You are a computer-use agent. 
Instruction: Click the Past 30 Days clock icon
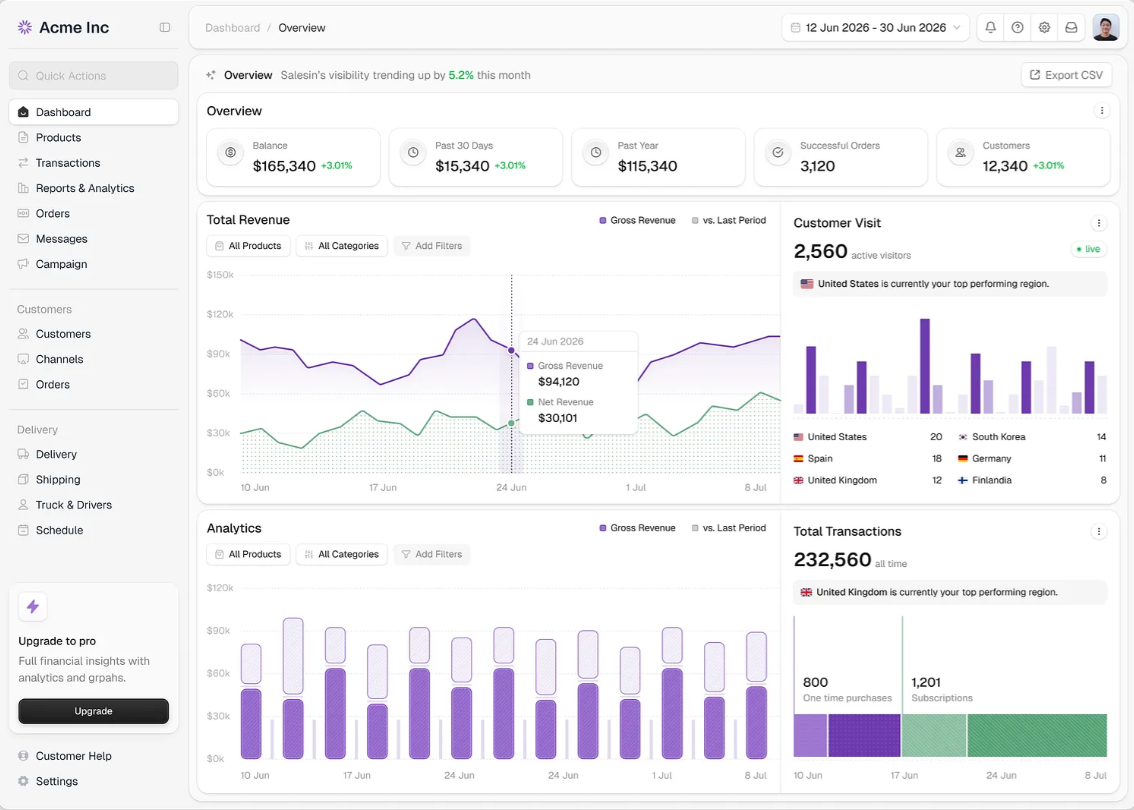point(413,153)
